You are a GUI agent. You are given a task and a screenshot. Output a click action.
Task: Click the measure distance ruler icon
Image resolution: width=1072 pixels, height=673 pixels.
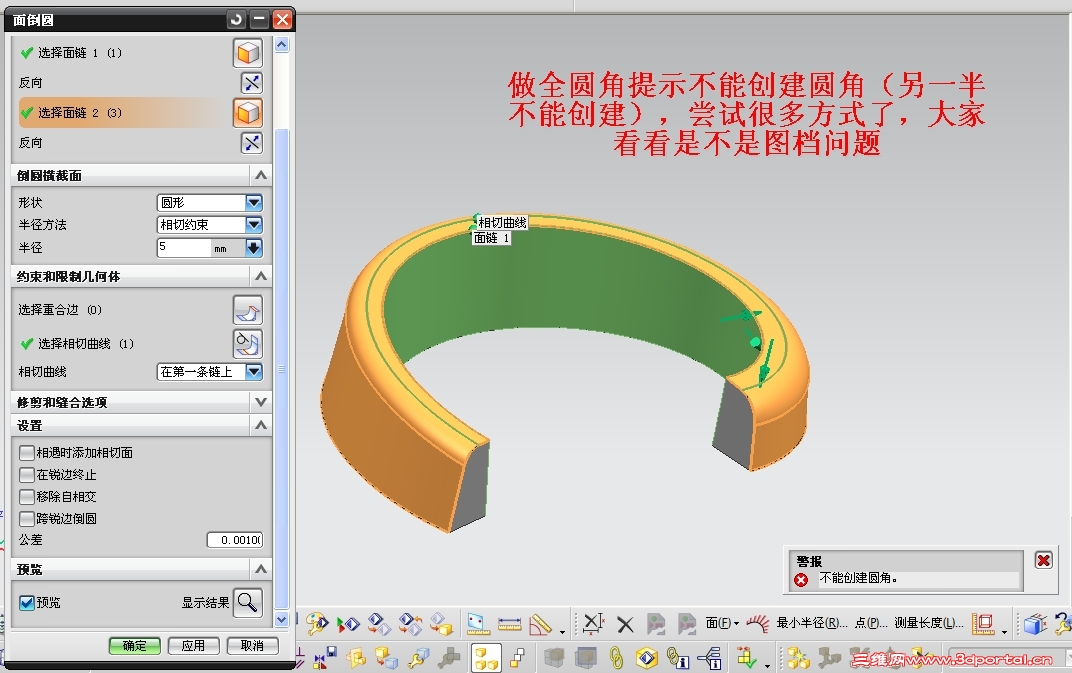pyautogui.click(x=509, y=624)
